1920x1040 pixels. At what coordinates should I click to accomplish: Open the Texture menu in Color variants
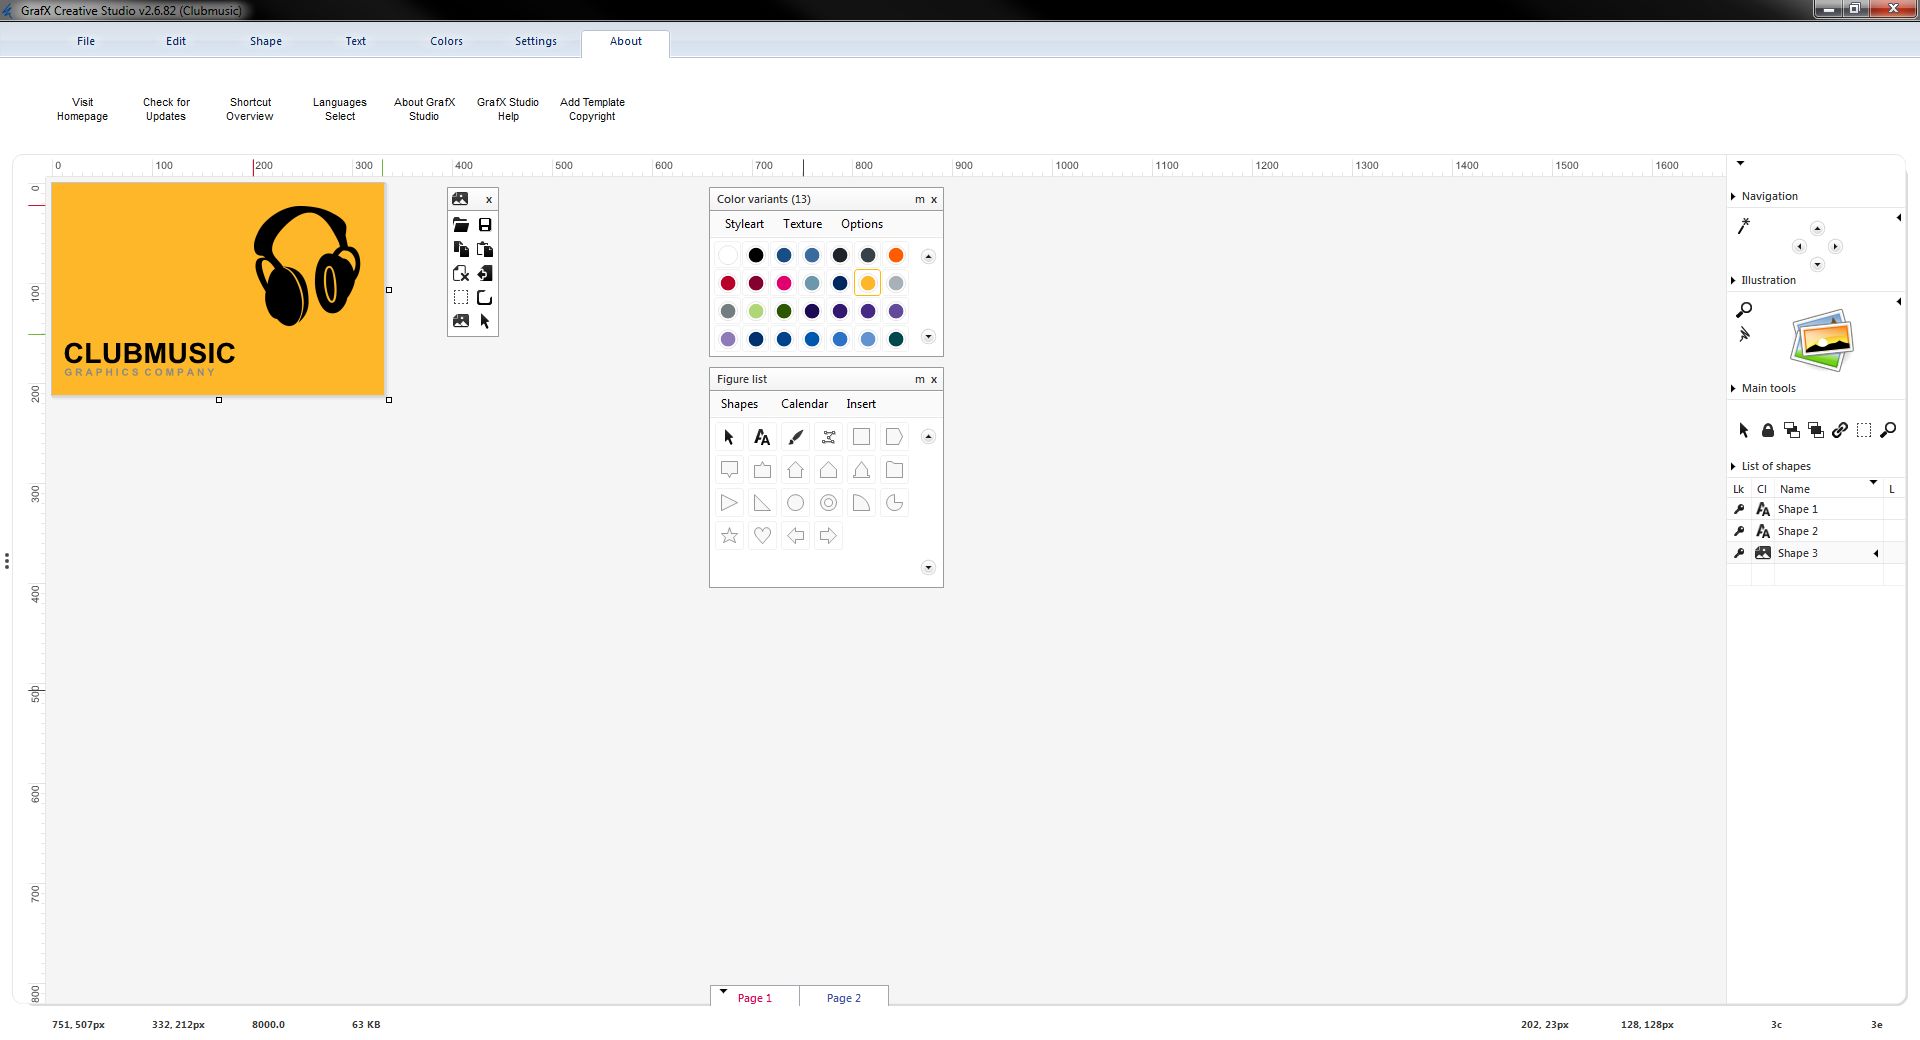[x=802, y=224]
